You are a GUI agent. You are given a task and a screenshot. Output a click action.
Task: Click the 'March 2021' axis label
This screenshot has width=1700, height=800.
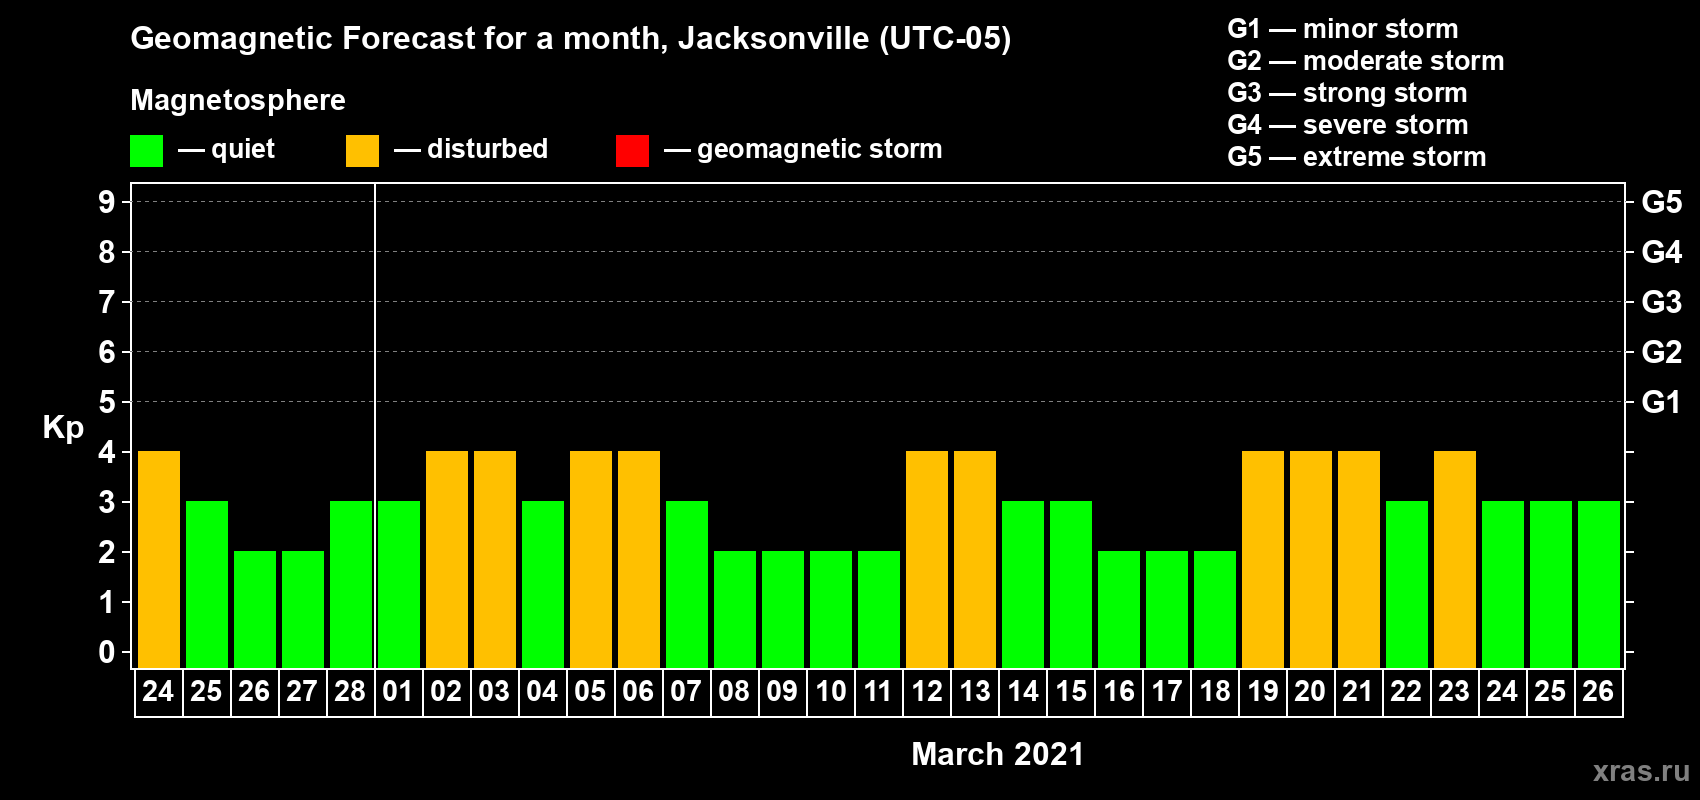tap(998, 754)
